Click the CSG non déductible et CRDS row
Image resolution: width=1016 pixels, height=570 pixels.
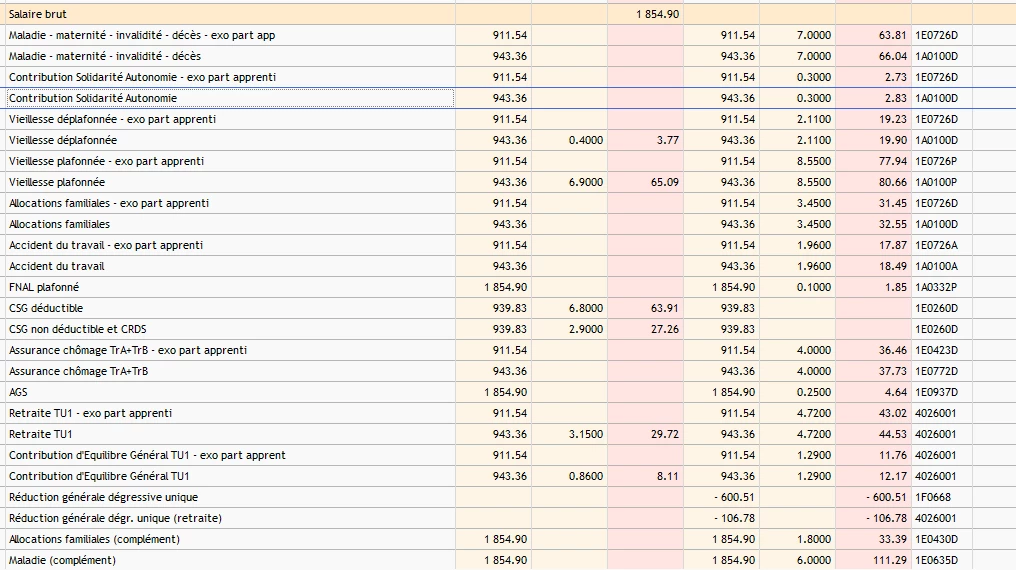pyautogui.click(x=78, y=329)
